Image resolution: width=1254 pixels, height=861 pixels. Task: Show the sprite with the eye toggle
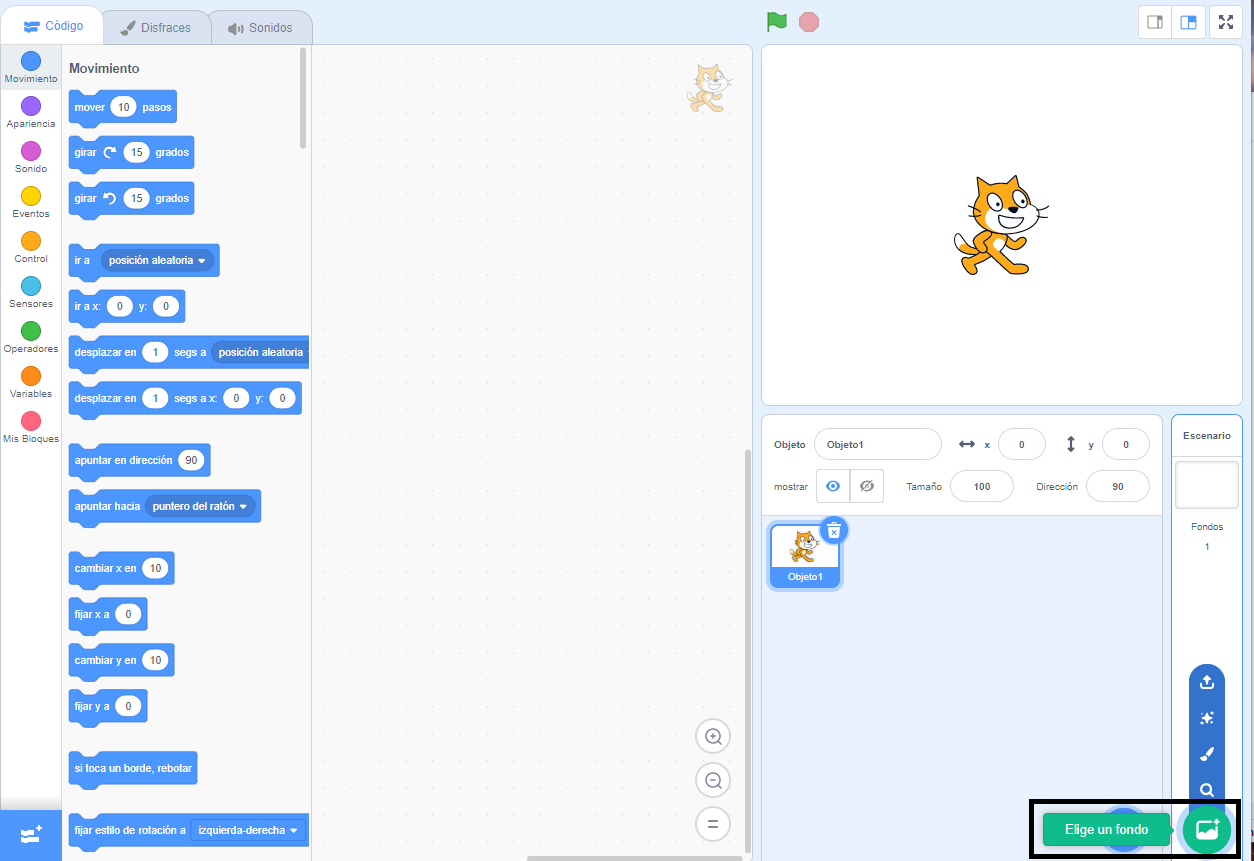(832, 486)
